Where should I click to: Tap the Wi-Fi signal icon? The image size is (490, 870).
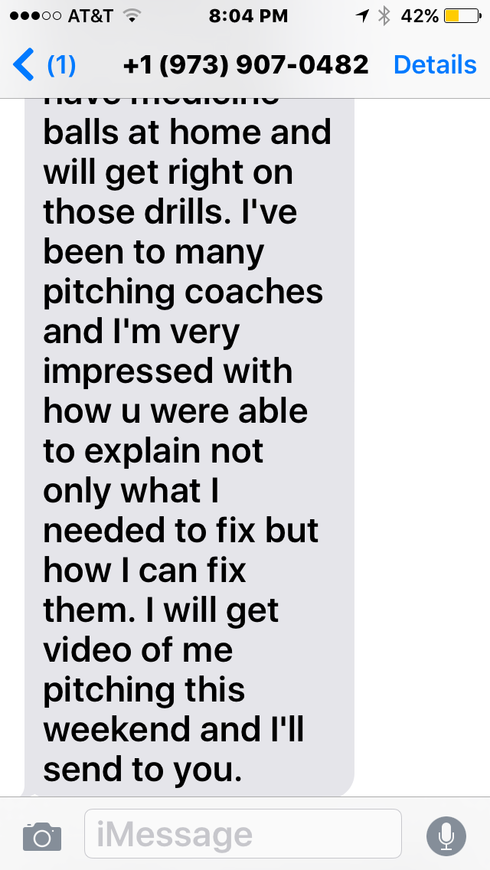(x=132, y=16)
